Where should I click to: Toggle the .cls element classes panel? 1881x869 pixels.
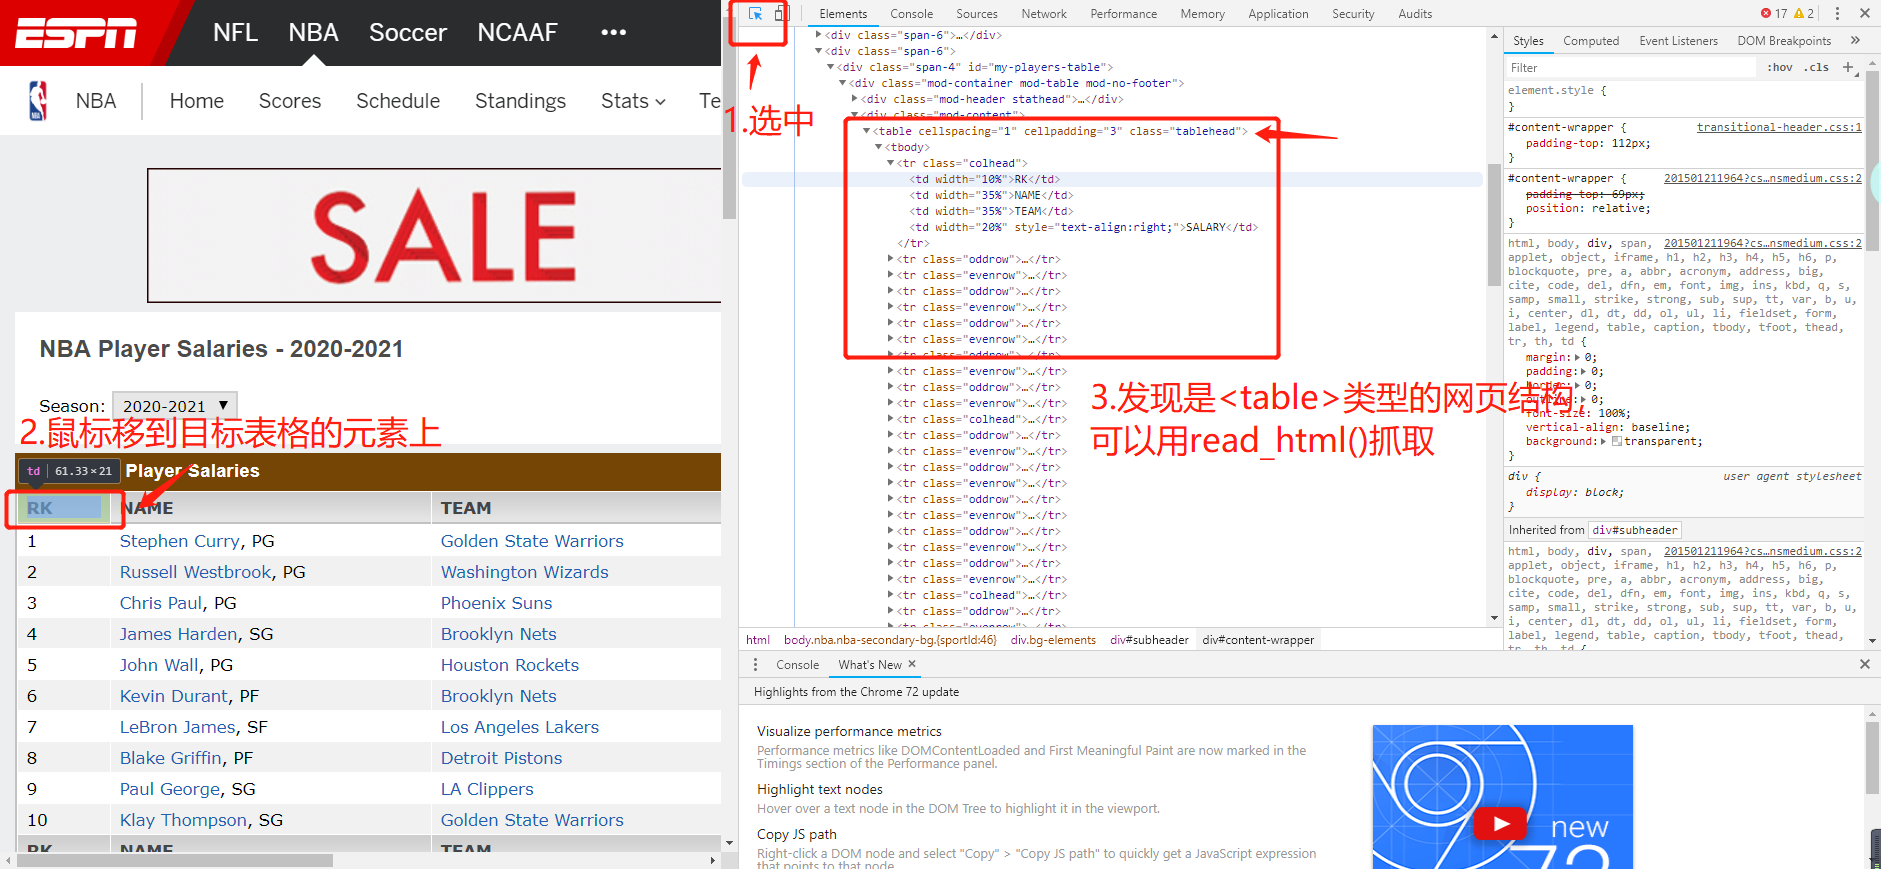[1817, 67]
